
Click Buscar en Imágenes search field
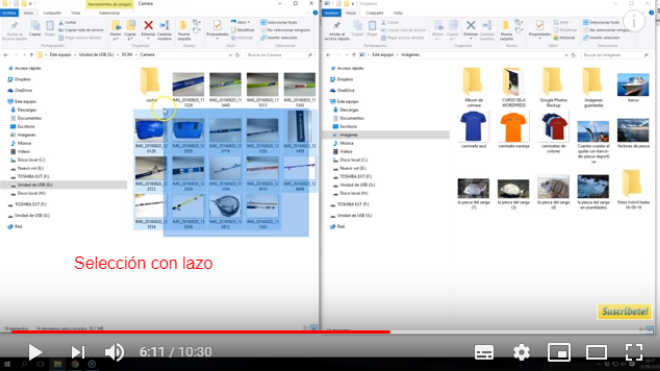pyautogui.click(x=616, y=55)
